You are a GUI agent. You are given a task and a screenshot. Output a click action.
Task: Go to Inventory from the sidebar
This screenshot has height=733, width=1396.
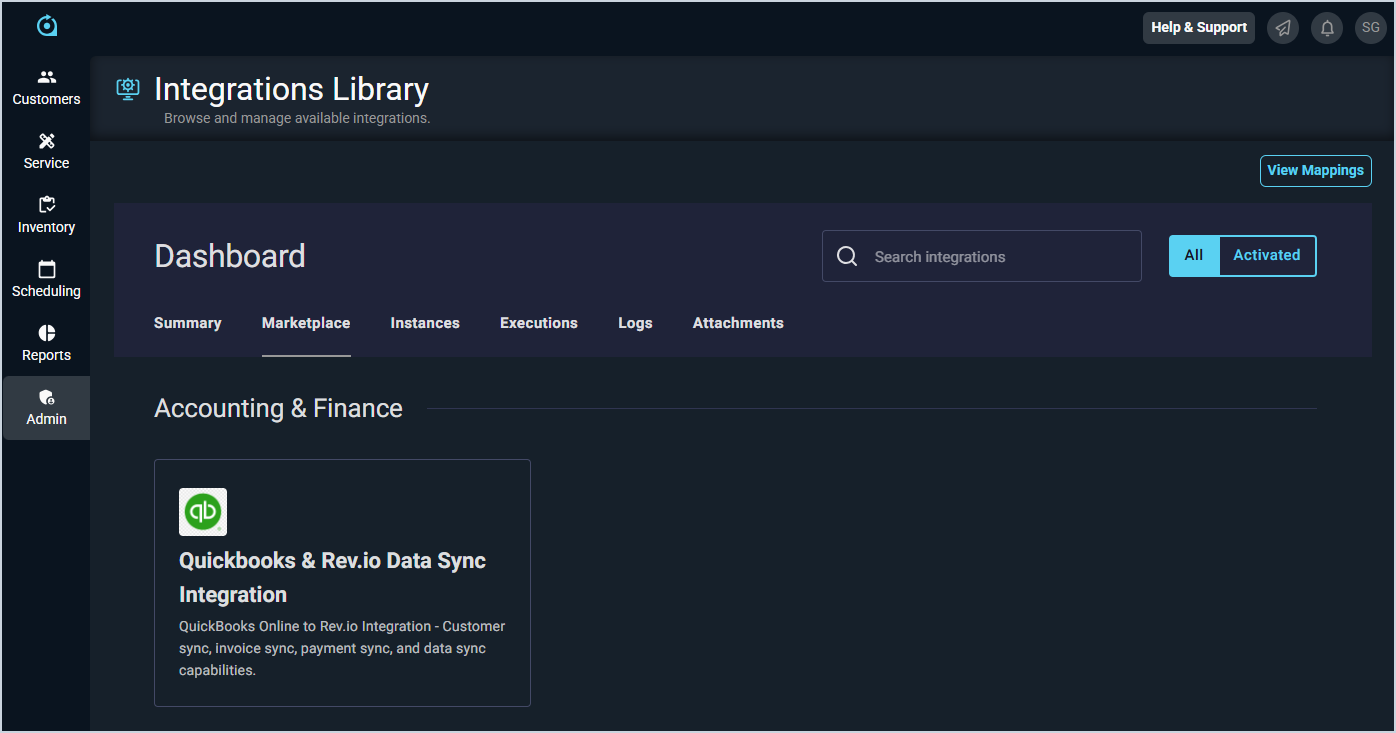(x=46, y=216)
